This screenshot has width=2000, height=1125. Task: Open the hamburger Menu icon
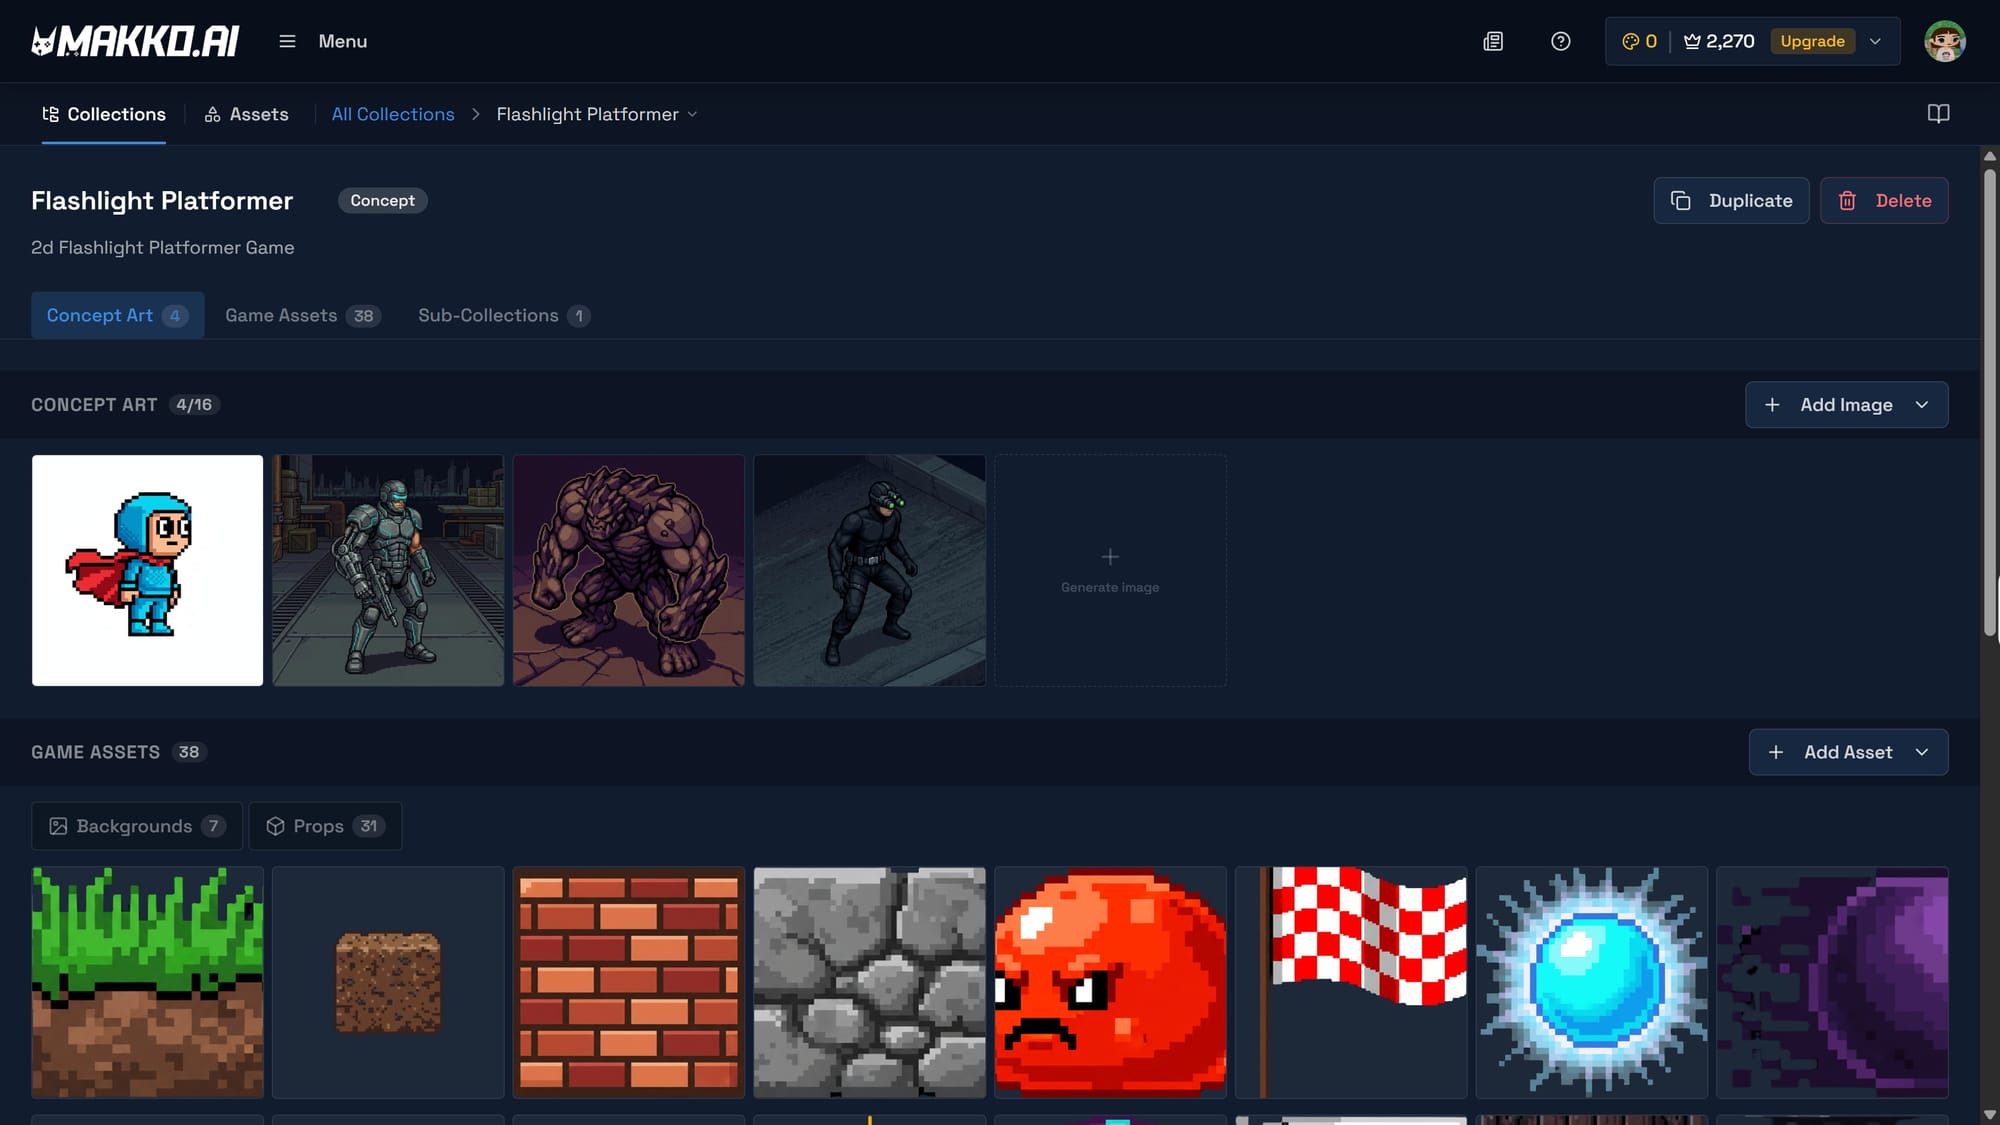click(x=287, y=41)
